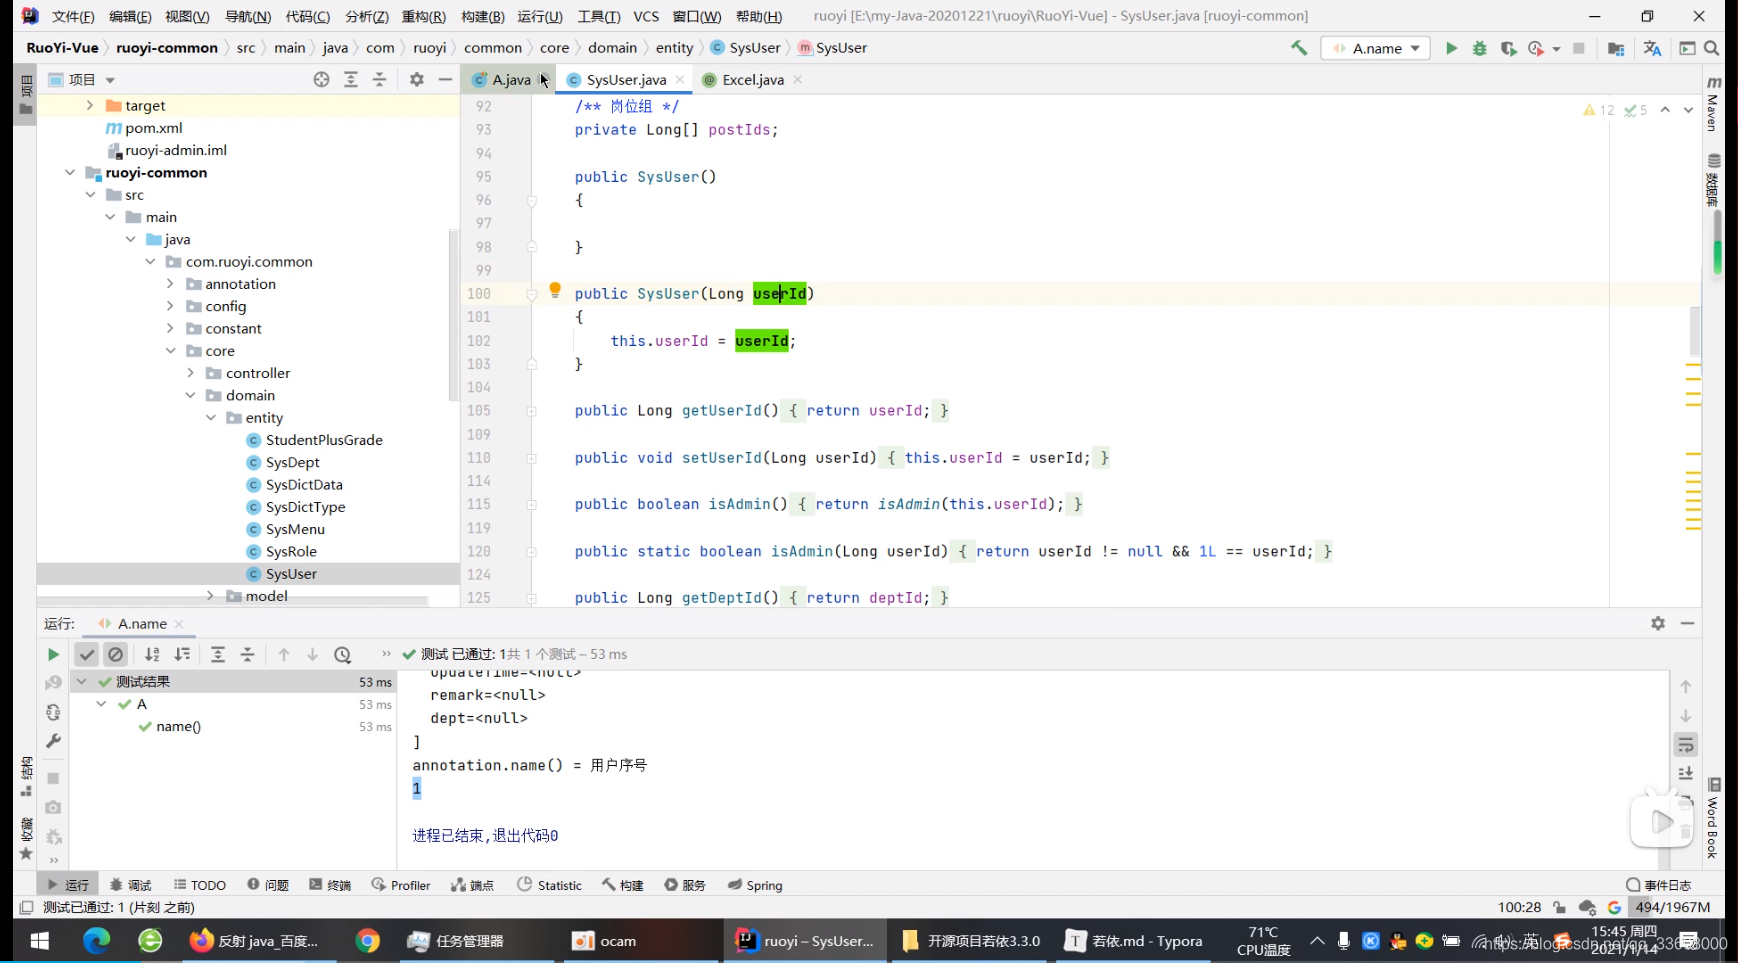This screenshot has width=1738, height=963.
Task: Jump to next highlighted error arrow
Action: [x=1688, y=110]
